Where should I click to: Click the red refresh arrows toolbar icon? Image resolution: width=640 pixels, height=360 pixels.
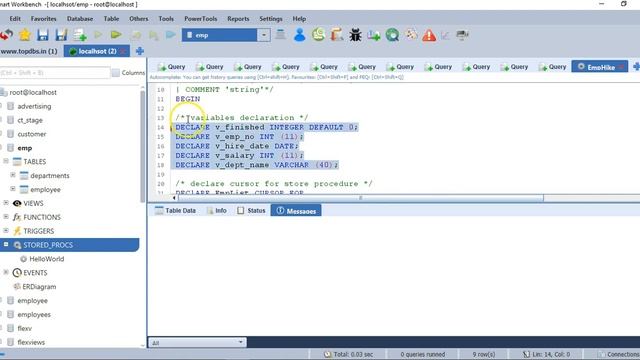point(6,35)
